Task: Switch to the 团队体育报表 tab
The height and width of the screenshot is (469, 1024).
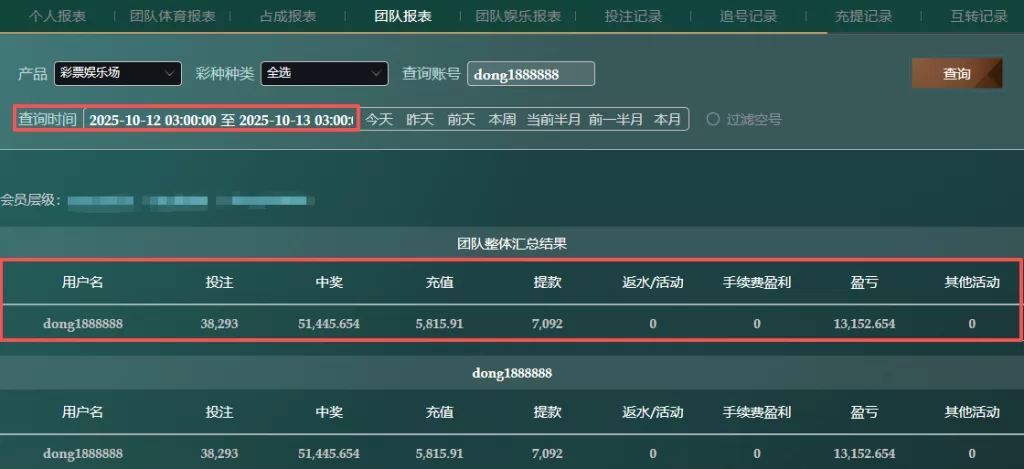Action: pyautogui.click(x=172, y=16)
